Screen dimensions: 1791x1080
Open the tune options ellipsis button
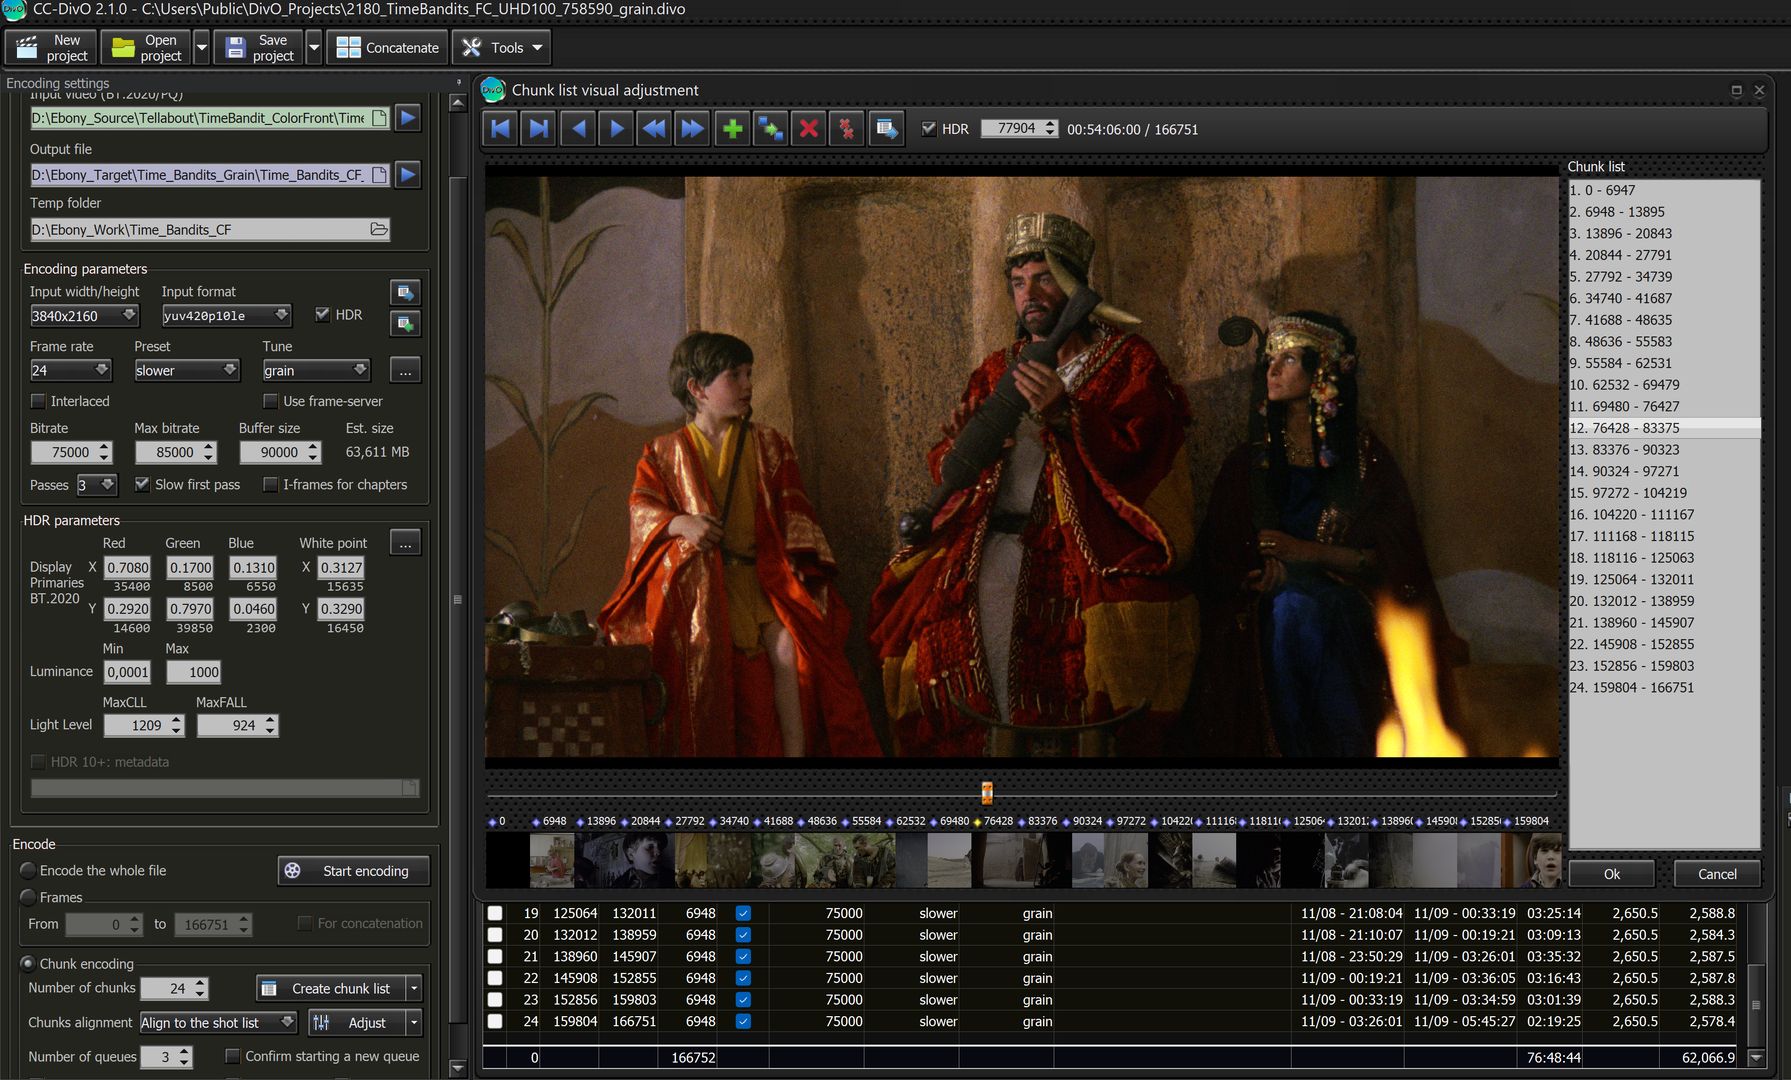[x=405, y=370]
